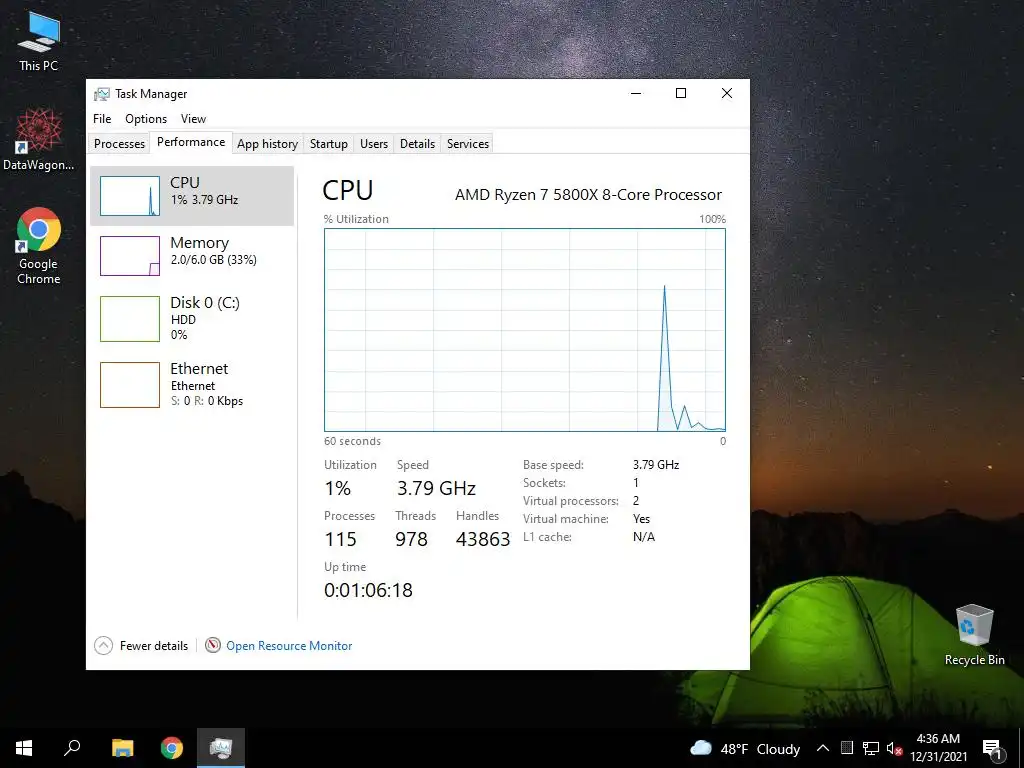
Task: Switch to the Services tab
Action: pyautogui.click(x=468, y=144)
